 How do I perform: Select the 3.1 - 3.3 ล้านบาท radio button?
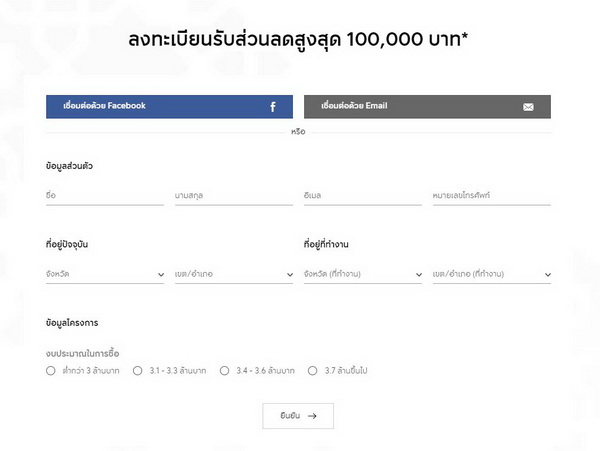pyautogui.click(x=138, y=371)
